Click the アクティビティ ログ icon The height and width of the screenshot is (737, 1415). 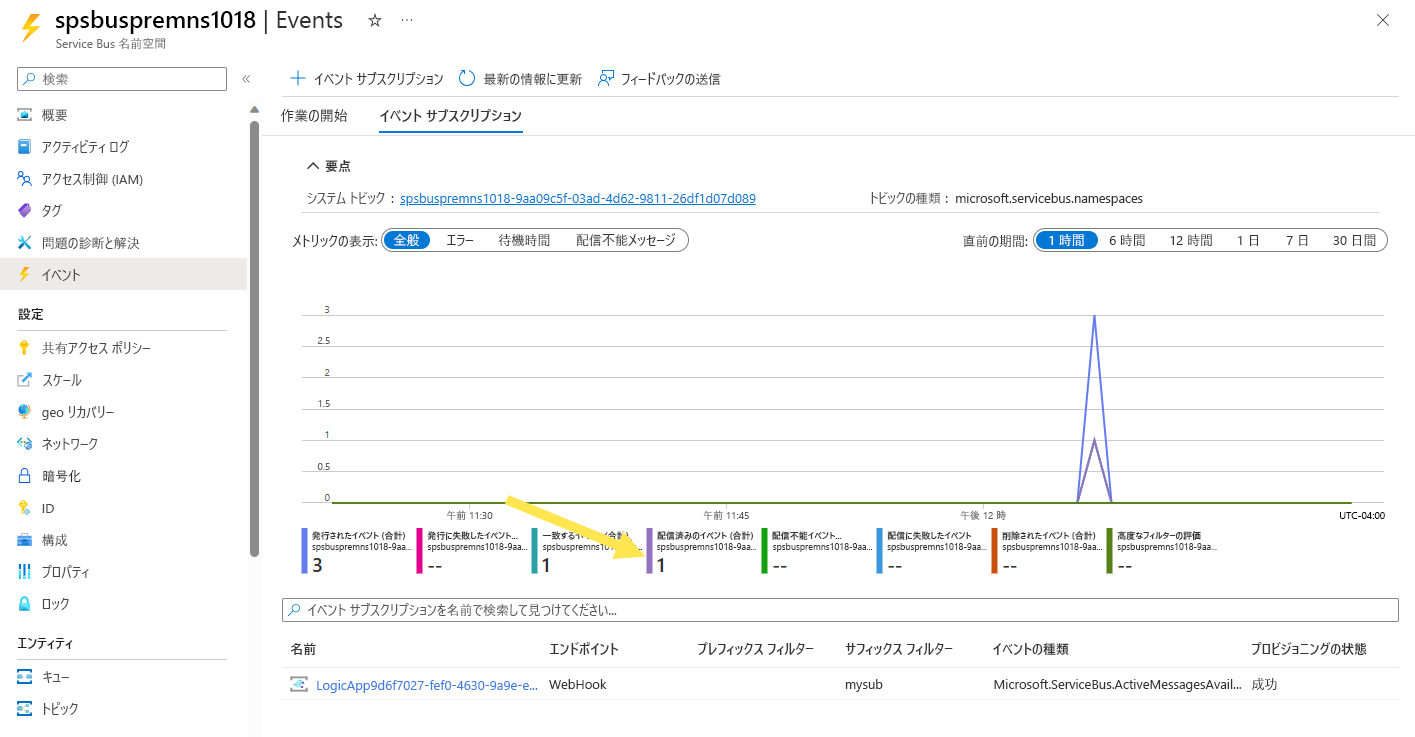click(25, 147)
